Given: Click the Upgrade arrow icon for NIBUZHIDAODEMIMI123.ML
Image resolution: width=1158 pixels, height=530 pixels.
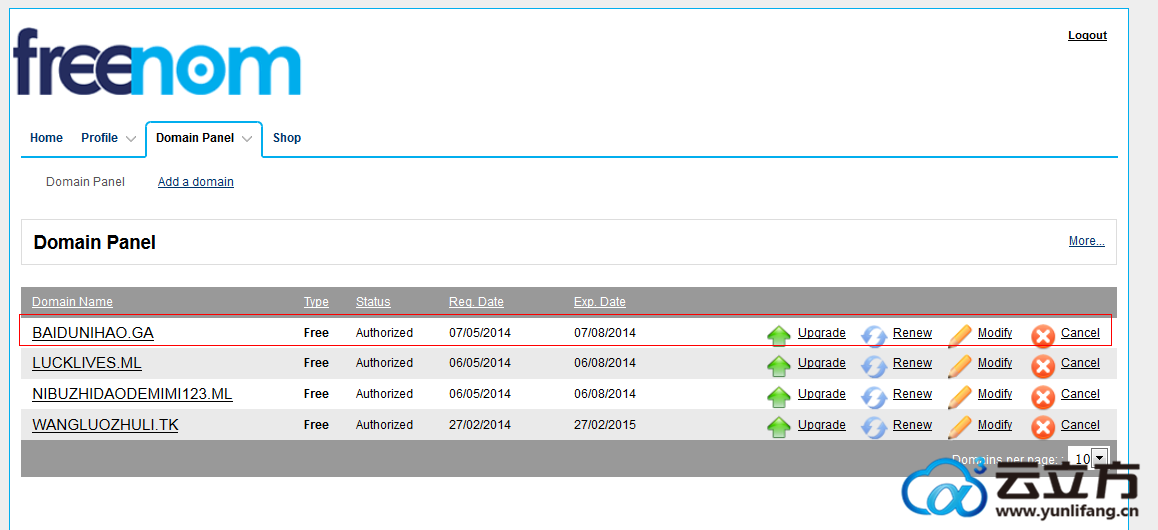Looking at the screenshot, I should [778, 397].
